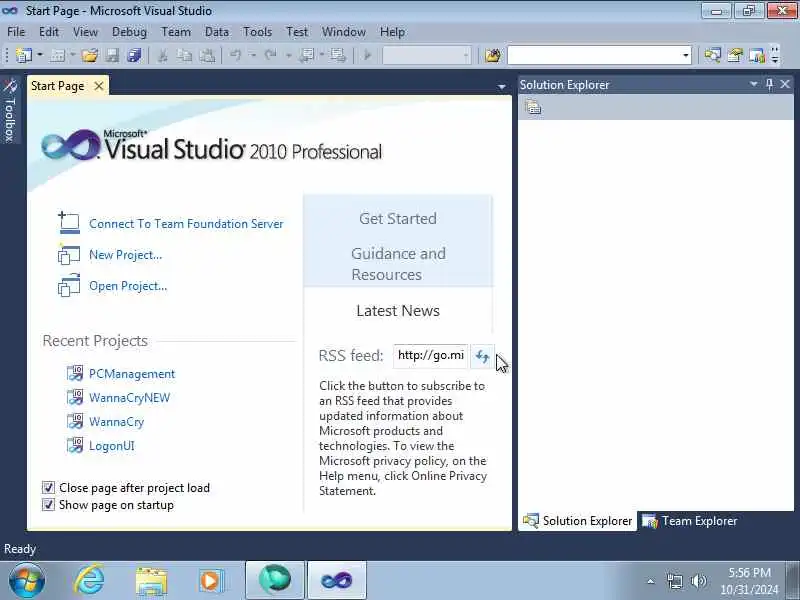Click the RSS feed refresh arrows button

pyautogui.click(x=482, y=356)
